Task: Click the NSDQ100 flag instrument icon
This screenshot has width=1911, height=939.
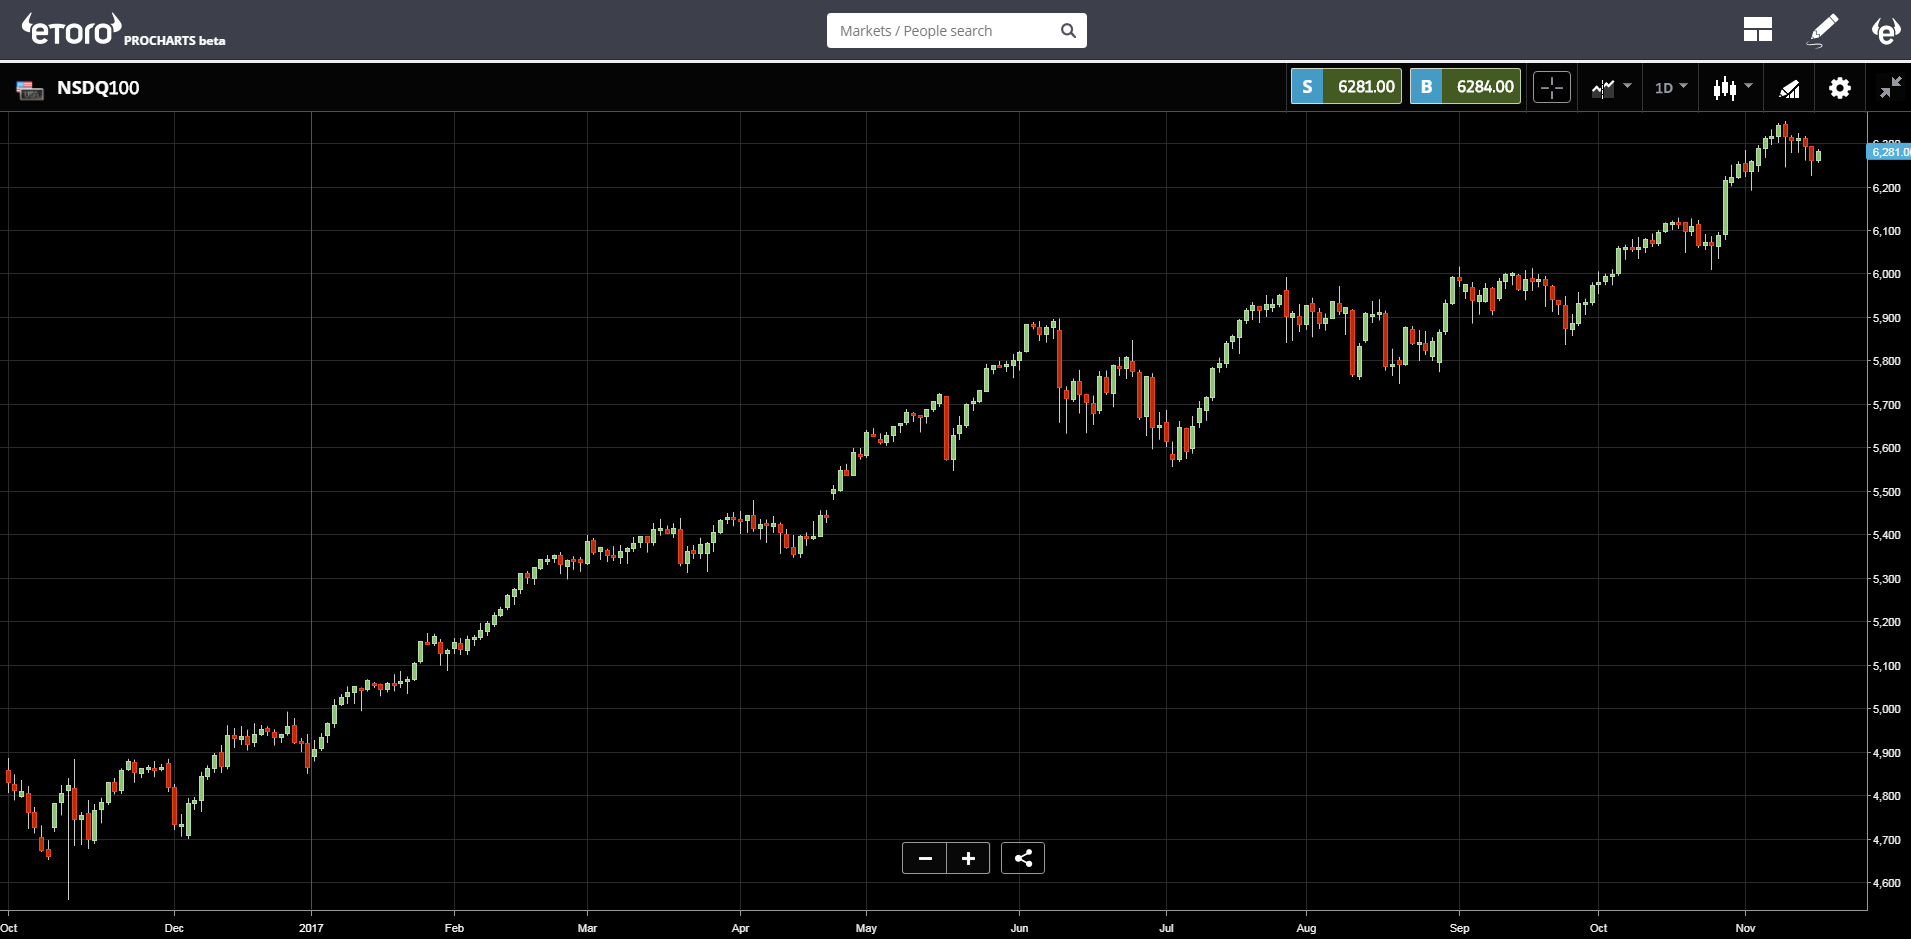Action: pyautogui.click(x=30, y=90)
